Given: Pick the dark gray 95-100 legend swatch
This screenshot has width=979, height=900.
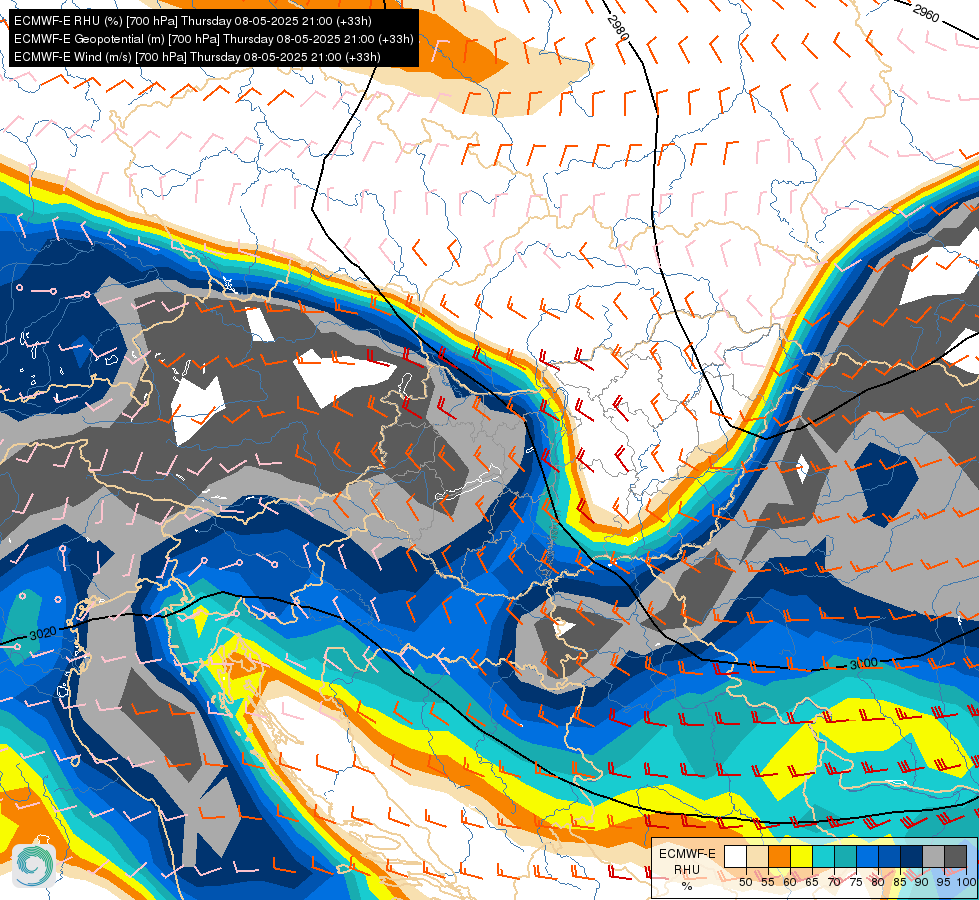Looking at the screenshot, I should (956, 856).
